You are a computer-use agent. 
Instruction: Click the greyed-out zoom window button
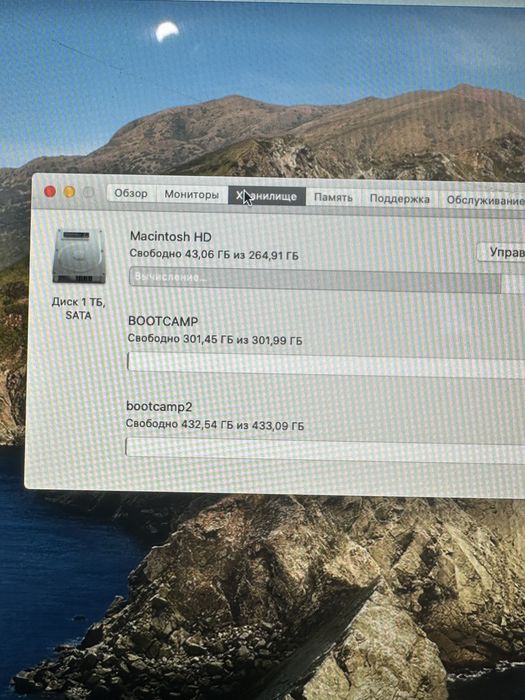[x=89, y=192]
